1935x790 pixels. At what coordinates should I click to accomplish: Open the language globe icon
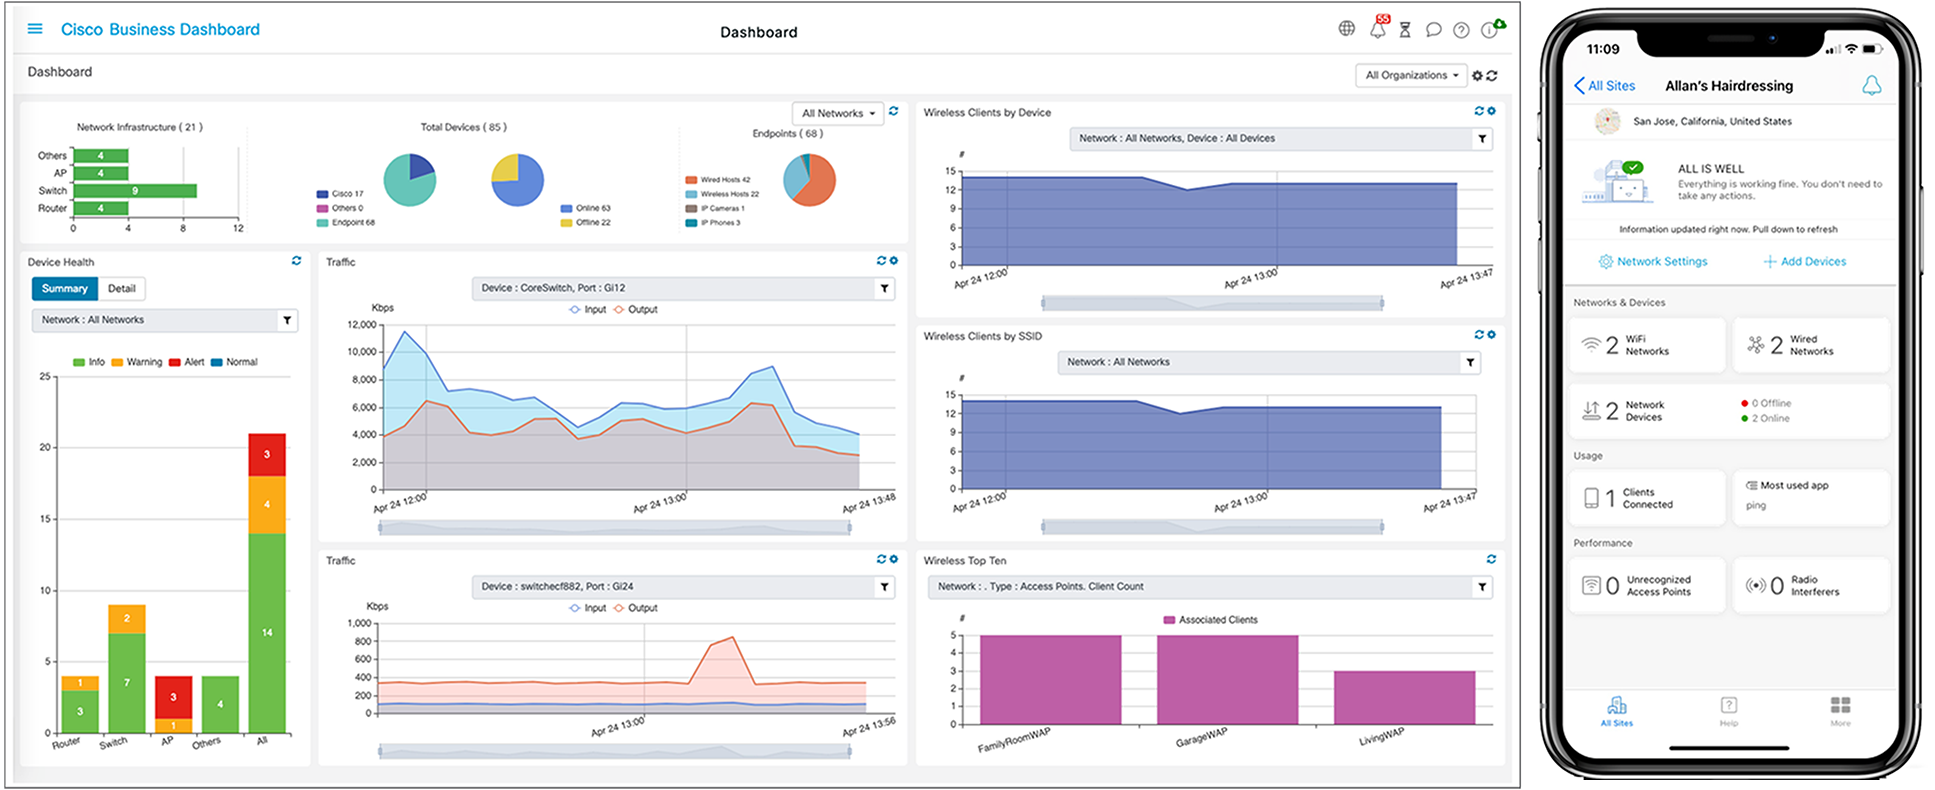point(1347,29)
